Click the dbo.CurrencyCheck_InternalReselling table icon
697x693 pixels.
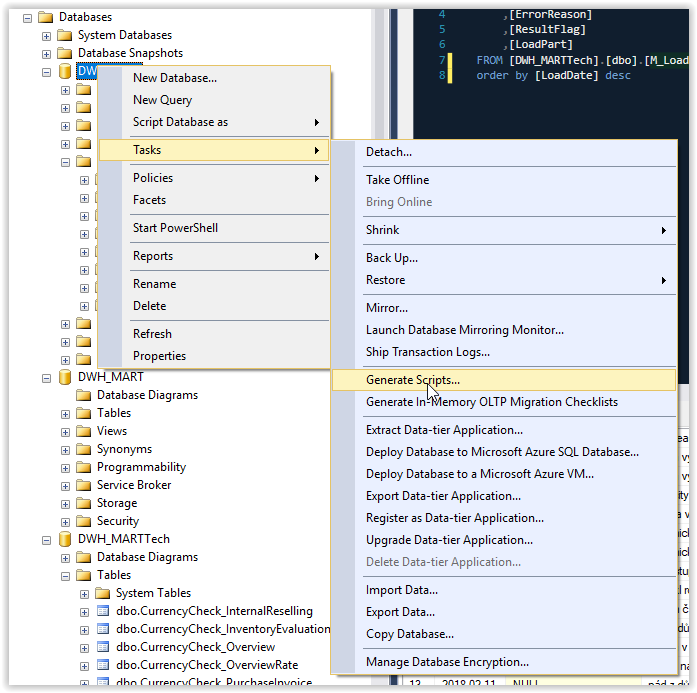pyautogui.click(x=103, y=611)
